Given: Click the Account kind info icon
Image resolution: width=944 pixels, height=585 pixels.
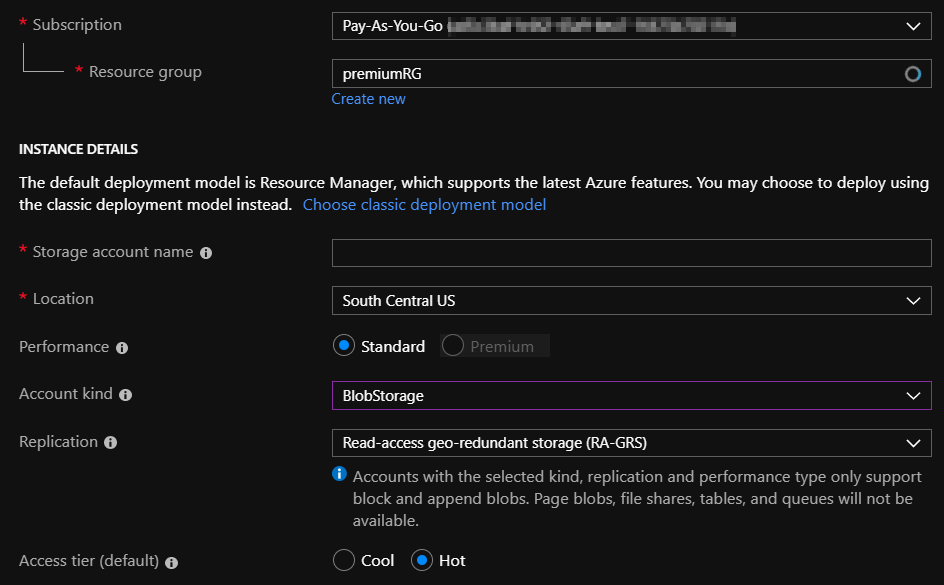Looking at the screenshot, I should coord(125,395).
